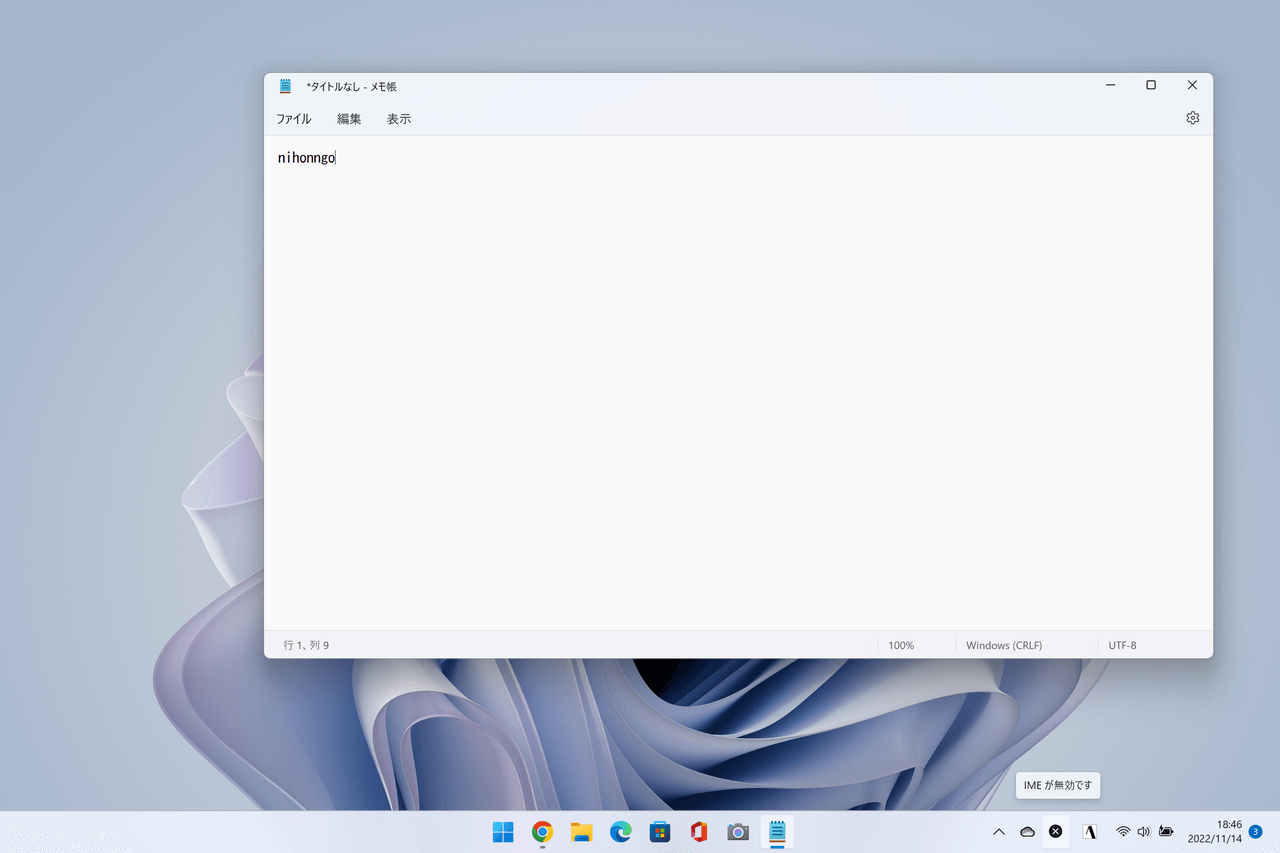Viewport: 1280px width, 853px height.
Task: Expand hidden system tray icons chevron
Action: 998,832
